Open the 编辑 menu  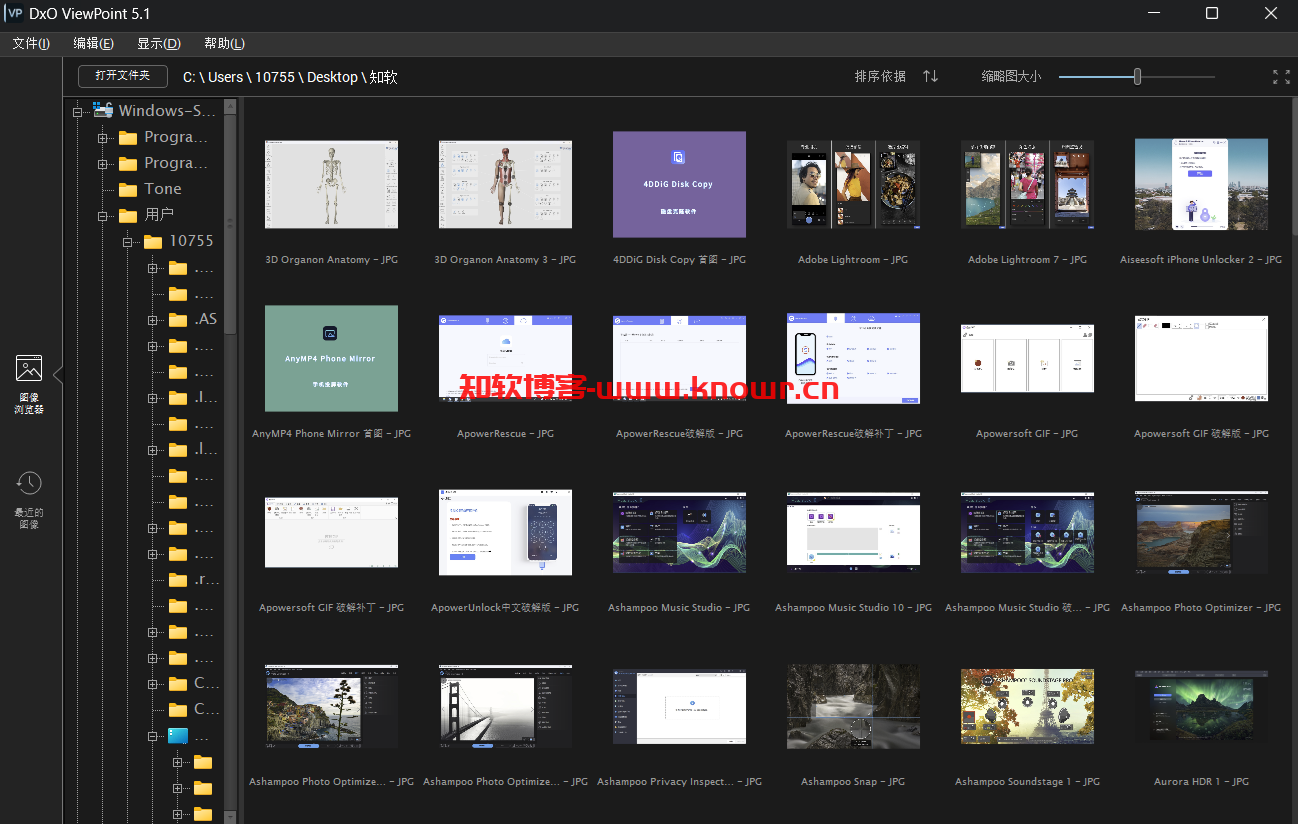tap(93, 44)
